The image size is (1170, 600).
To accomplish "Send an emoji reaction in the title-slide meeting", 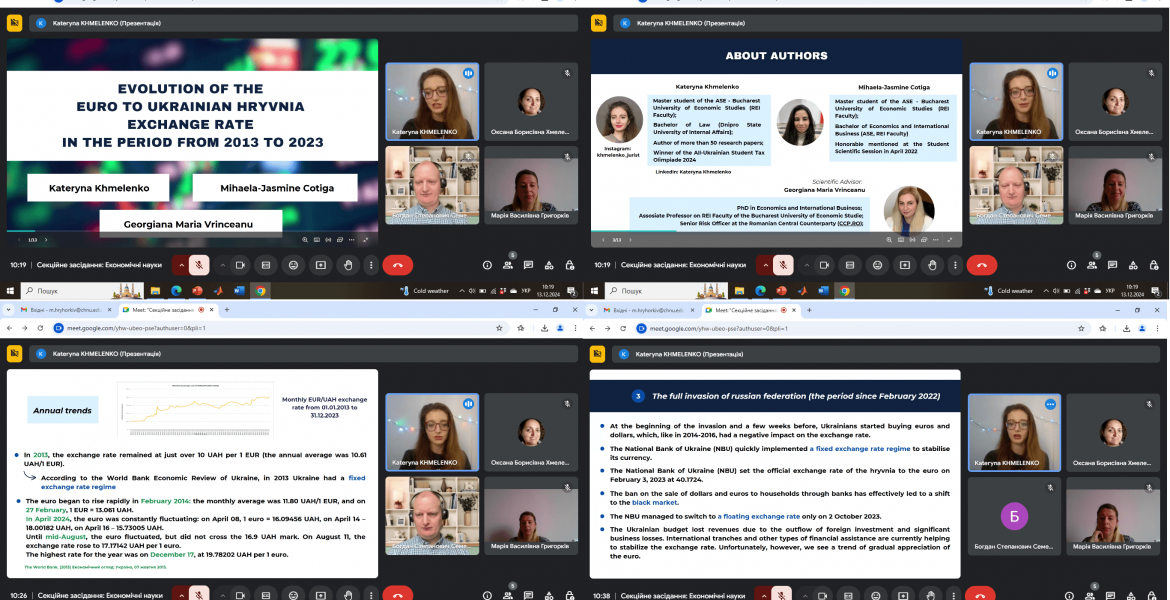I will tap(293, 265).
